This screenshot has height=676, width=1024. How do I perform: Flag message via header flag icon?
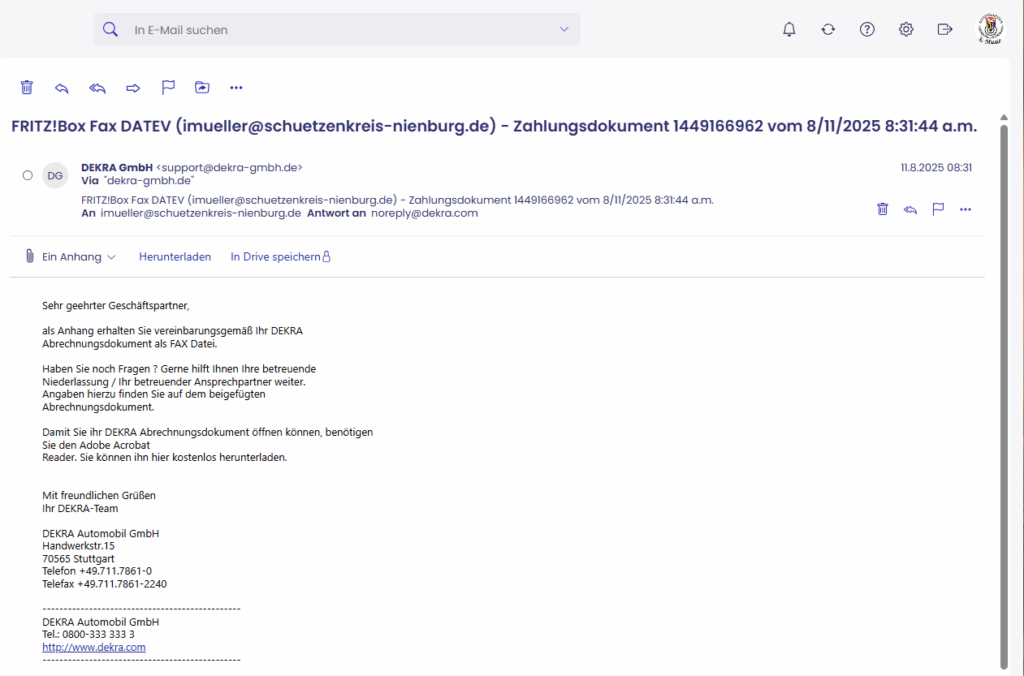[x=938, y=209]
